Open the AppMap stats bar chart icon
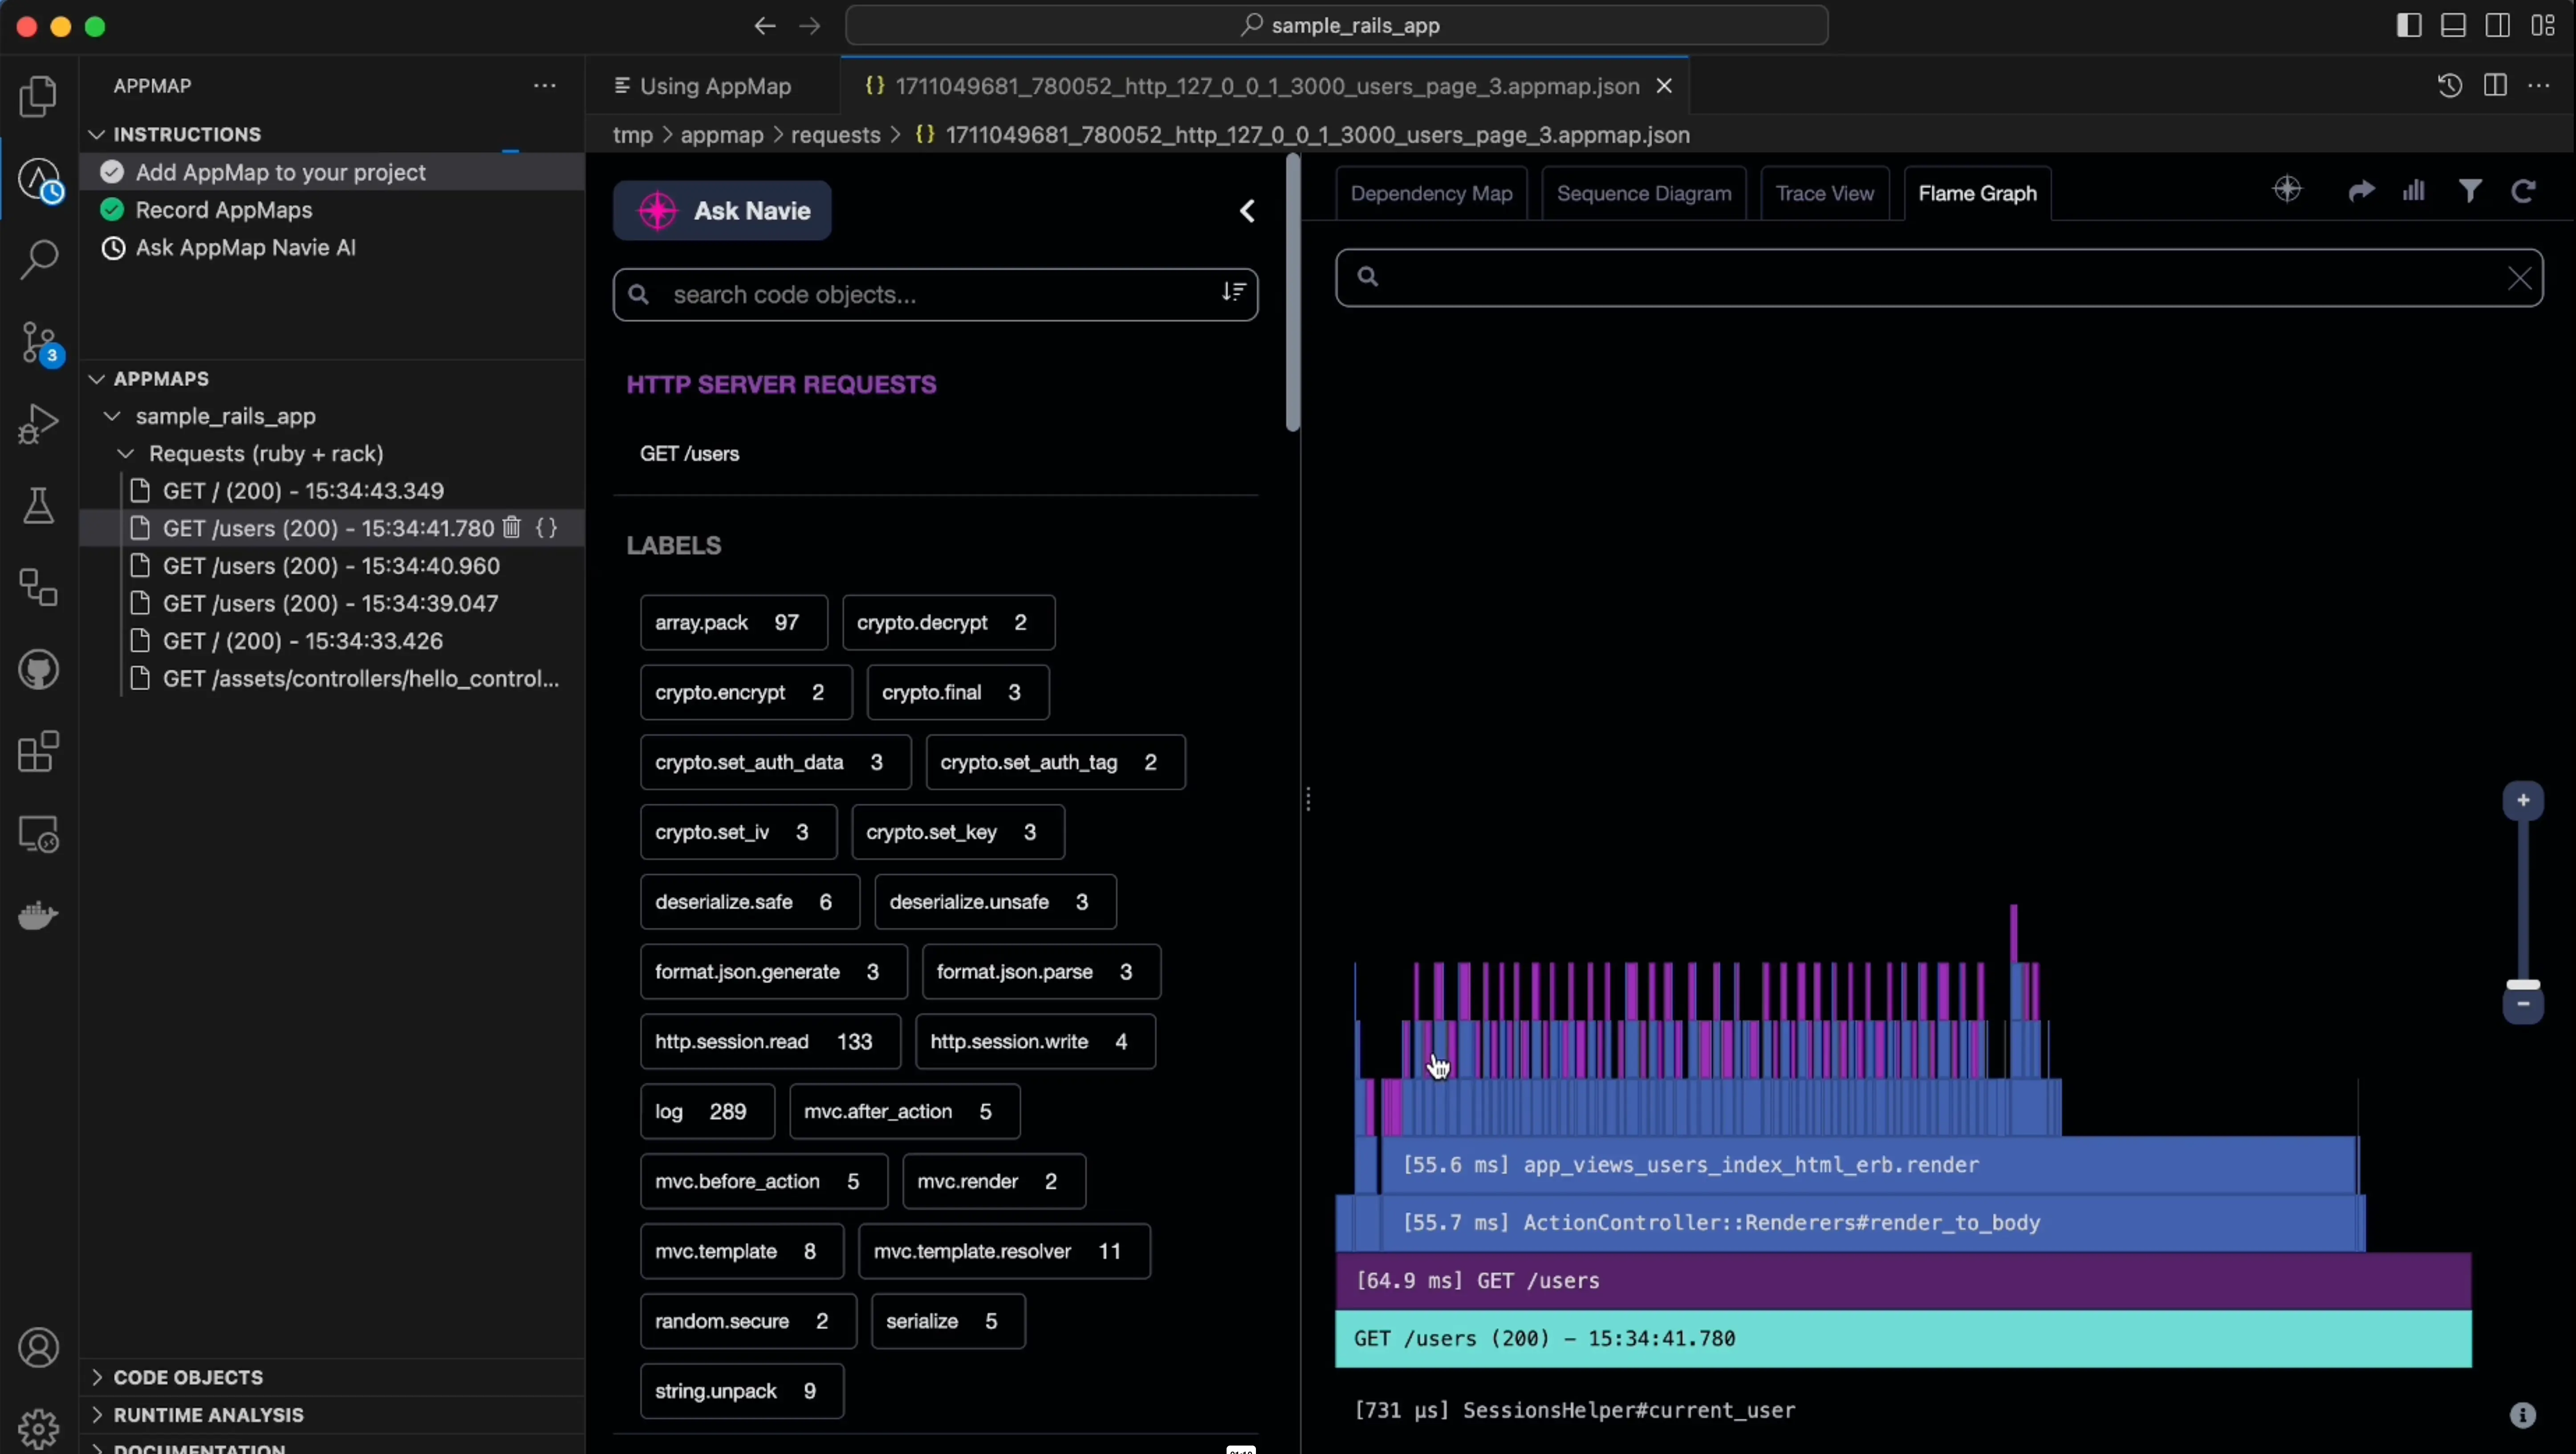2576x1454 pixels. (2414, 190)
